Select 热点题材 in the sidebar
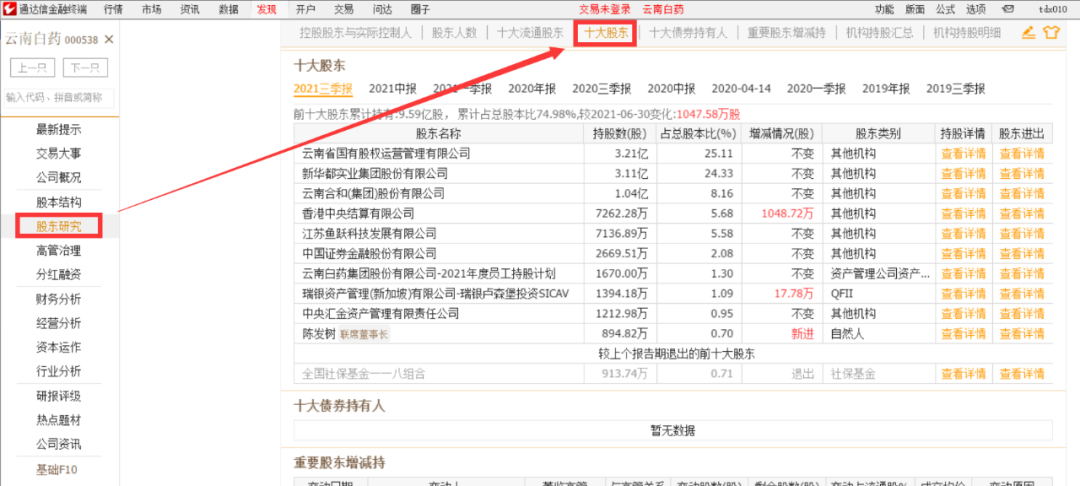Viewport: 1080px width, 486px height. click(59, 420)
